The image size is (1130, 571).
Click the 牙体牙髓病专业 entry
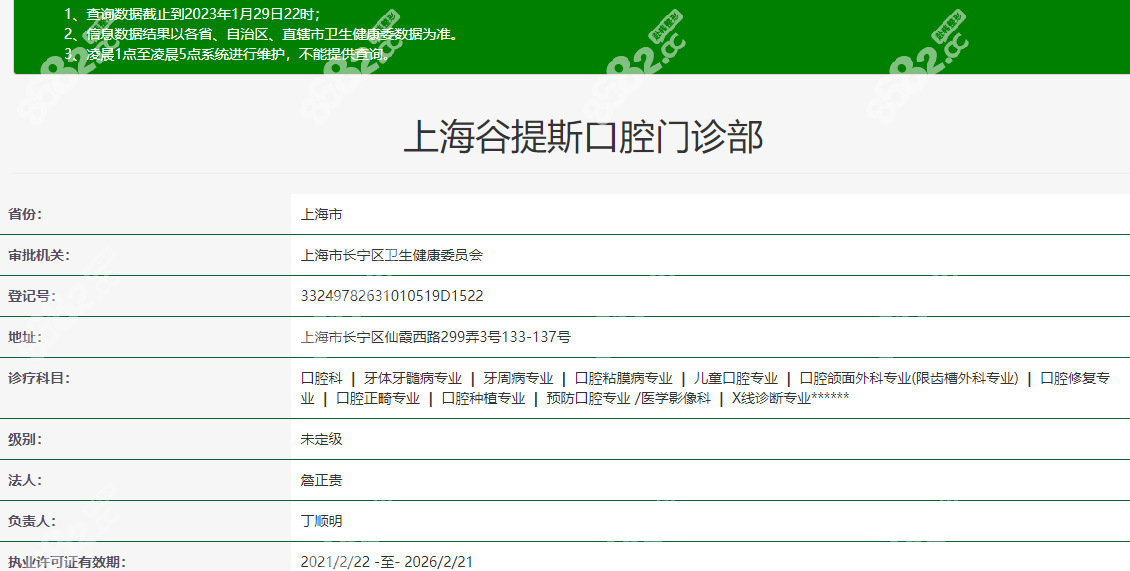413,379
